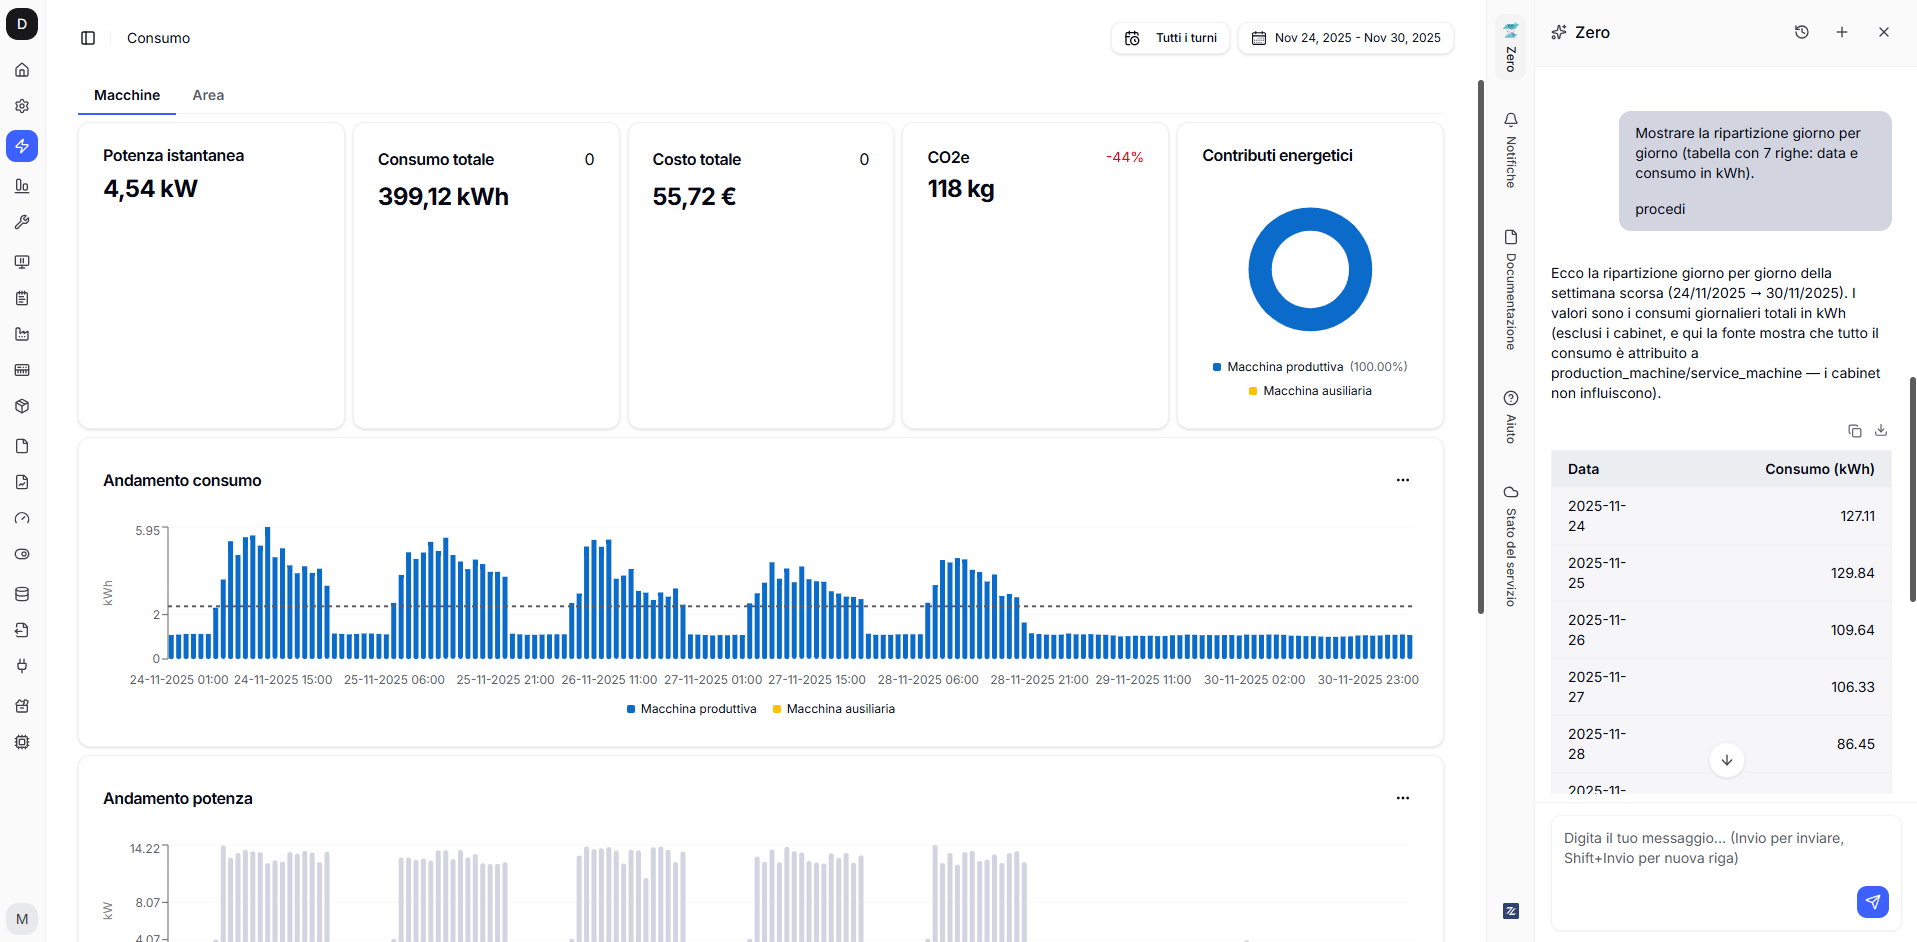Click the 106.33 table cell

tap(1853, 687)
